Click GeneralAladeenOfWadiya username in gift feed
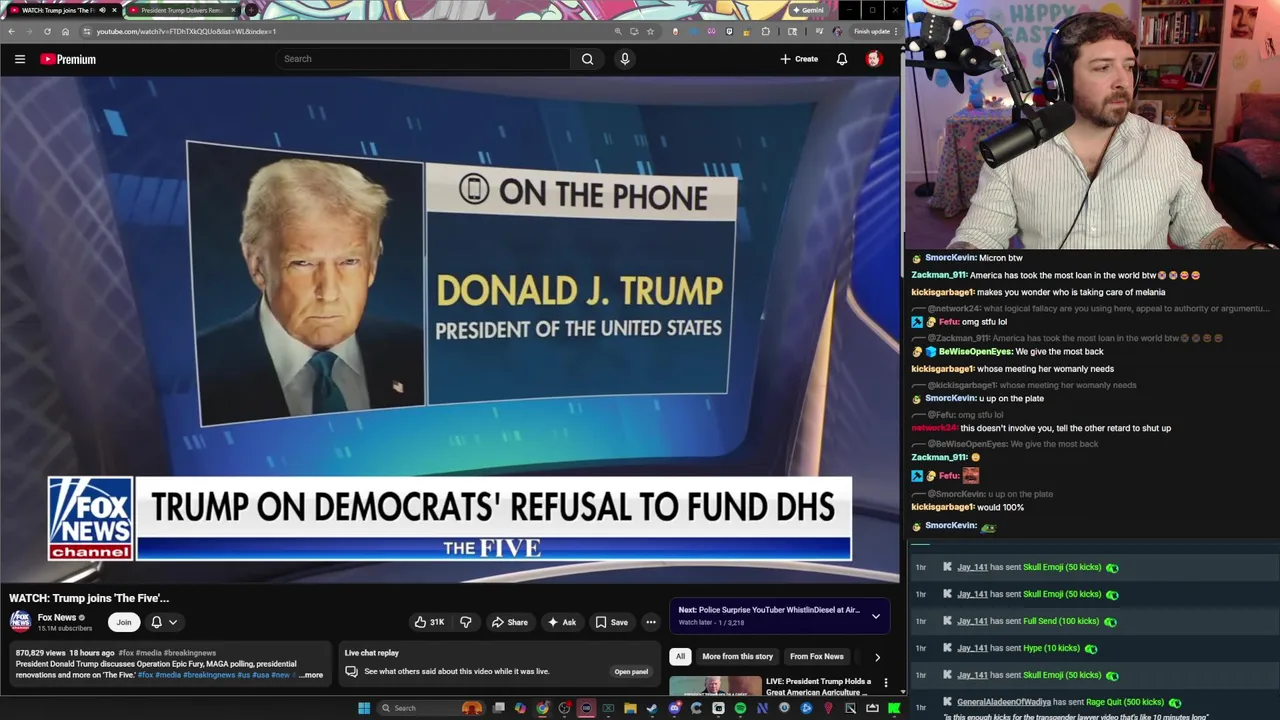The width and height of the screenshot is (1280, 720). point(1003,702)
